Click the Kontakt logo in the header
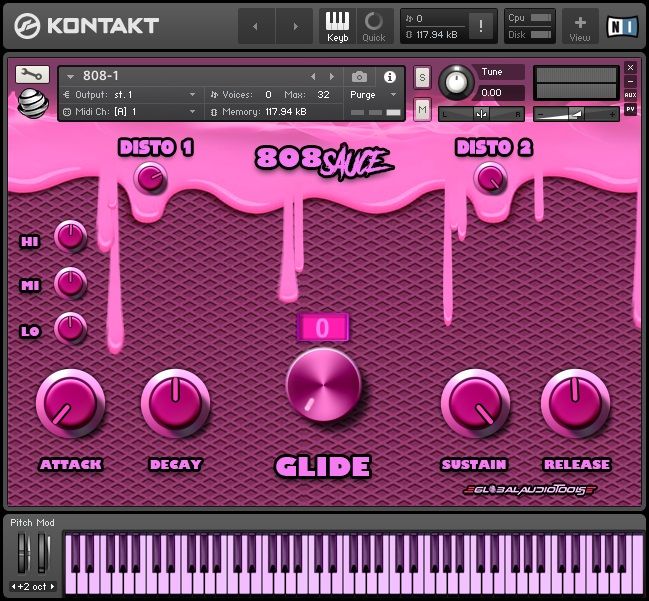The image size is (649, 601). point(87,26)
